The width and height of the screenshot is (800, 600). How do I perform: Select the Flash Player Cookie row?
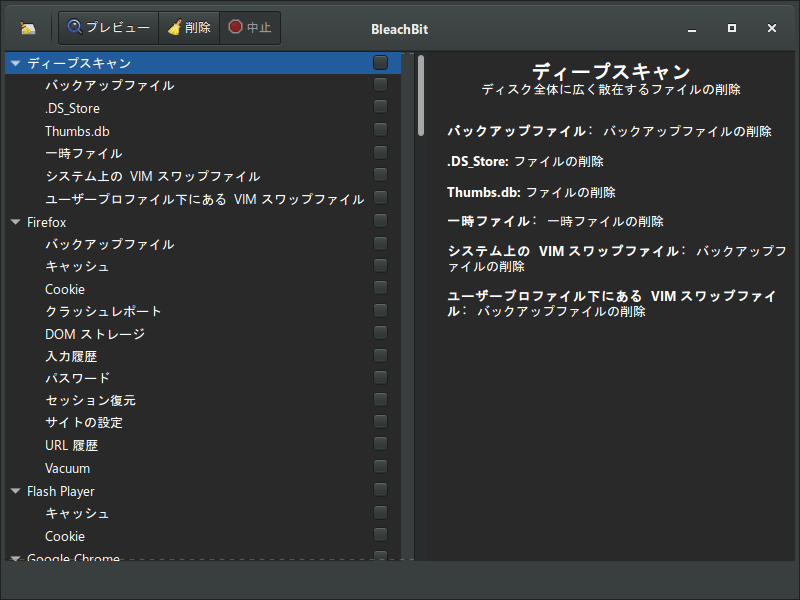click(x=203, y=536)
